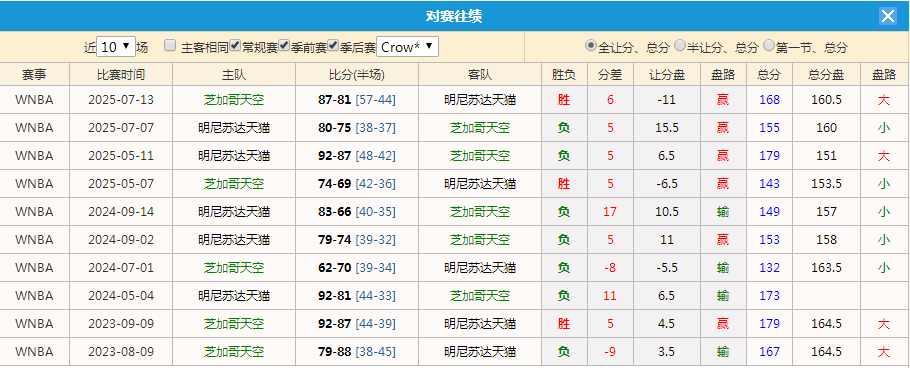
Task: Open 芝加哥天空 home team on 2025-07-13
Action: 234,100
